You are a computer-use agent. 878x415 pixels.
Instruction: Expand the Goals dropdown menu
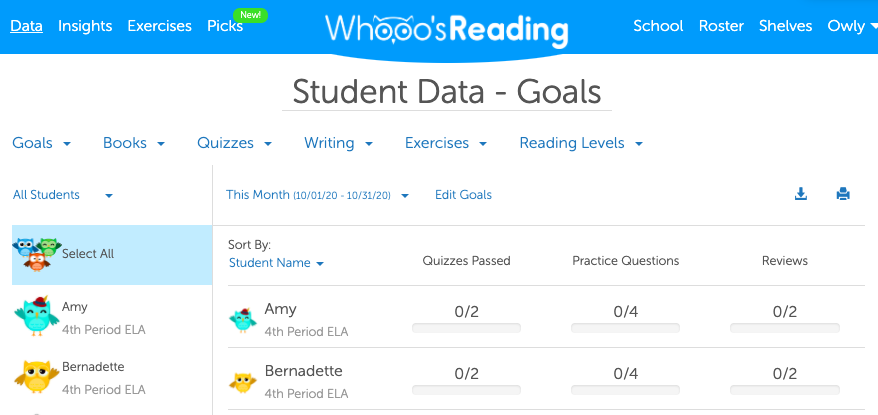point(42,143)
